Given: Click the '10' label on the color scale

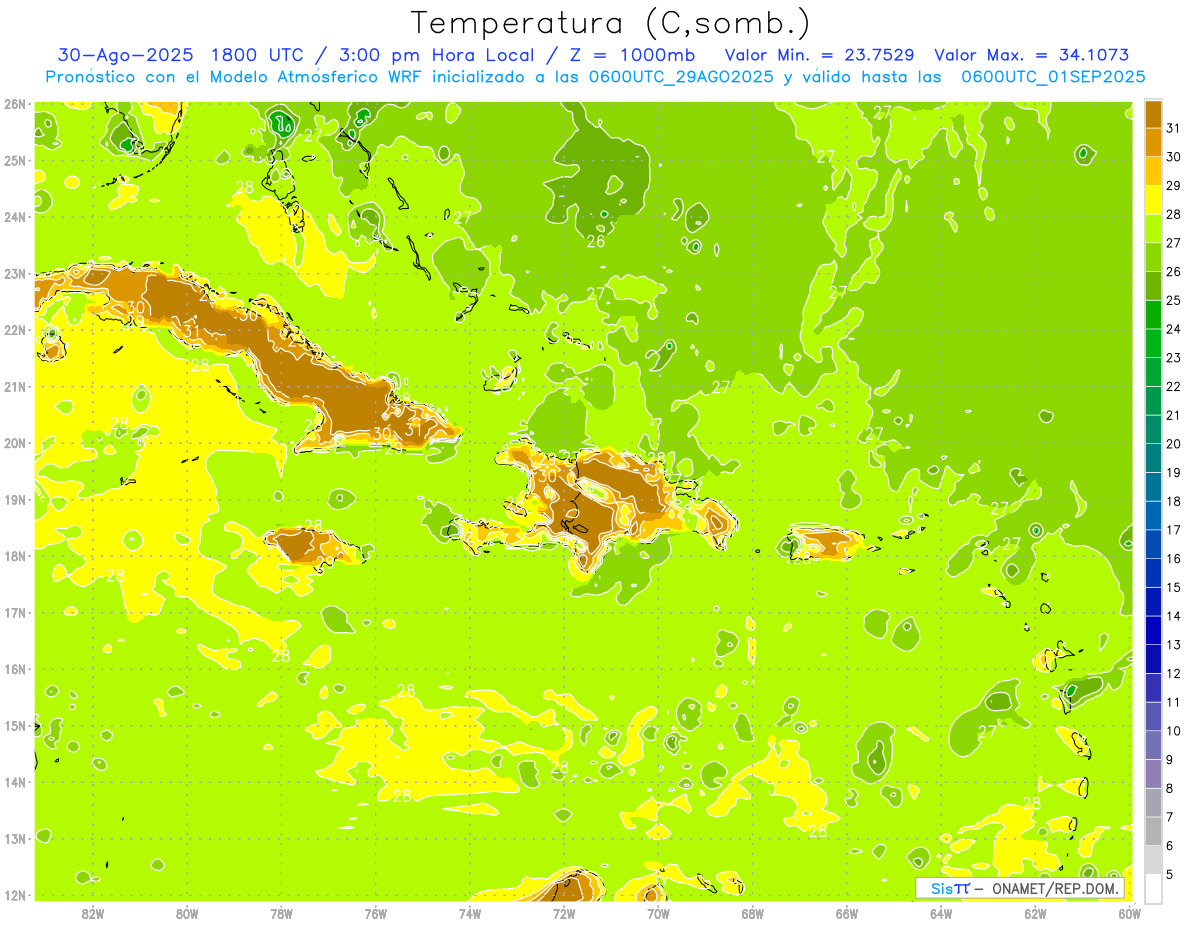Looking at the screenshot, I should (1173, 731).
